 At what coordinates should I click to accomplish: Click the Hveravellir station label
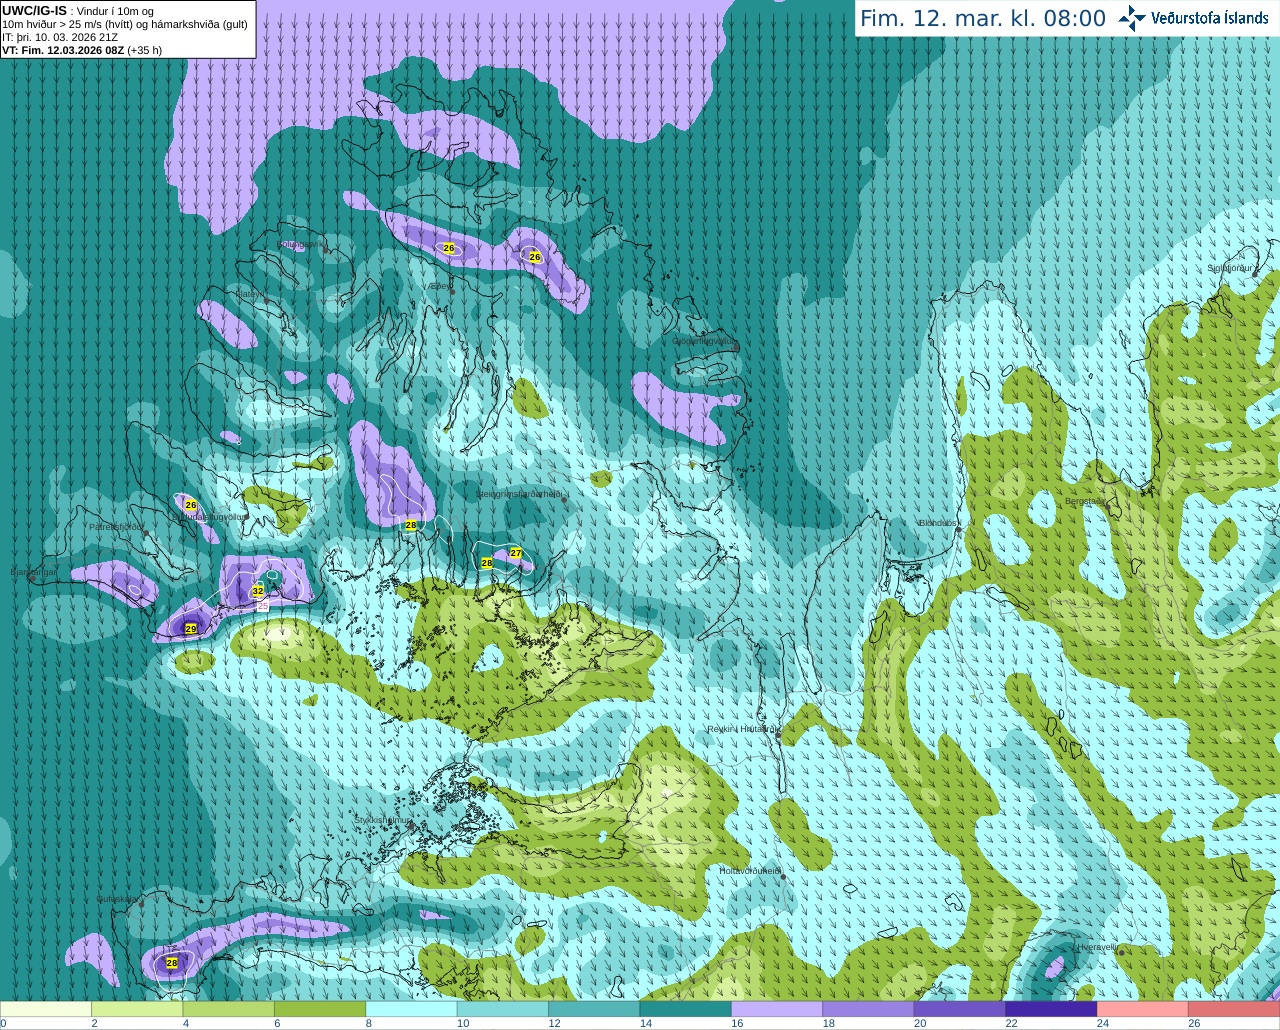click(1097, 946)
